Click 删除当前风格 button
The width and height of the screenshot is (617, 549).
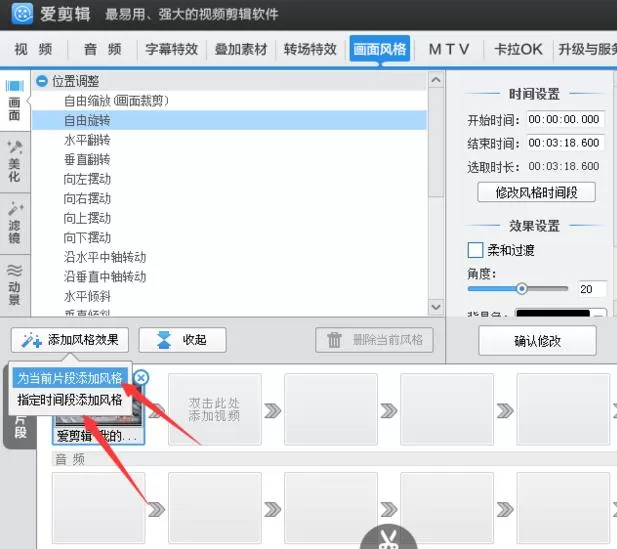(374, 340)
